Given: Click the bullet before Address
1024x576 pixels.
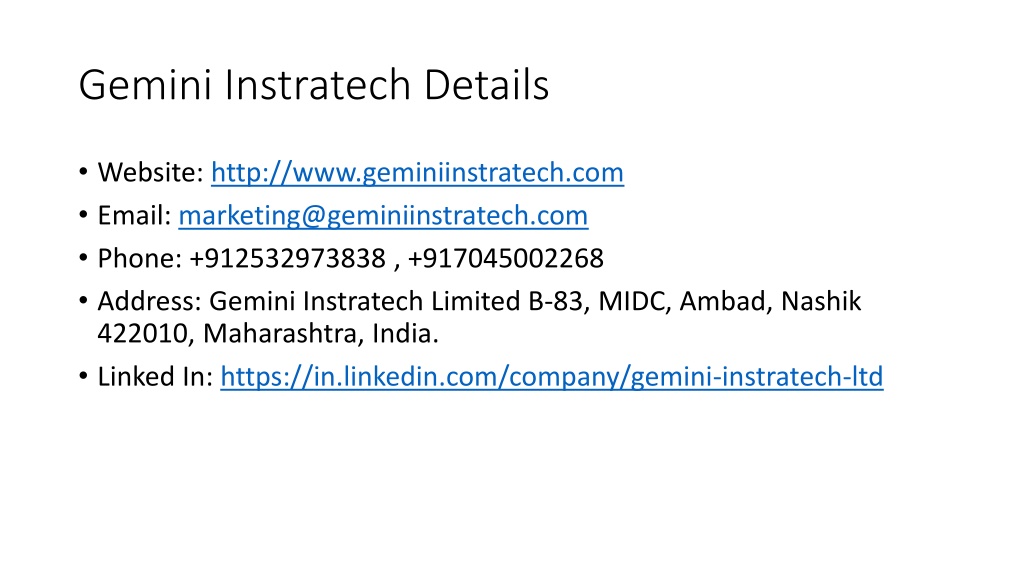Looking at the screenshot, I should pos(83,301).
